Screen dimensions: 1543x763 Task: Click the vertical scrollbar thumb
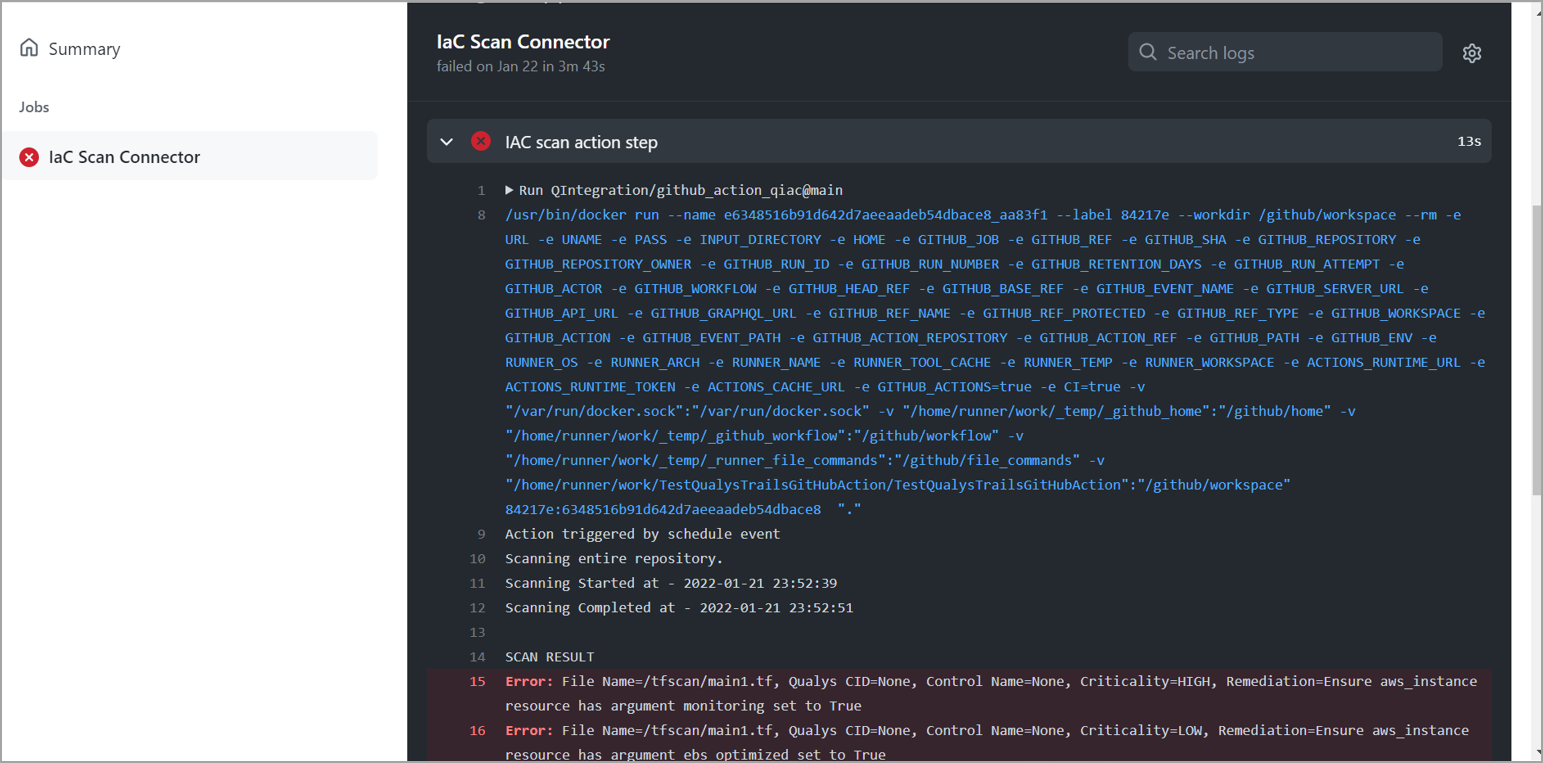pyautogui.click(x=1536, y=350)
